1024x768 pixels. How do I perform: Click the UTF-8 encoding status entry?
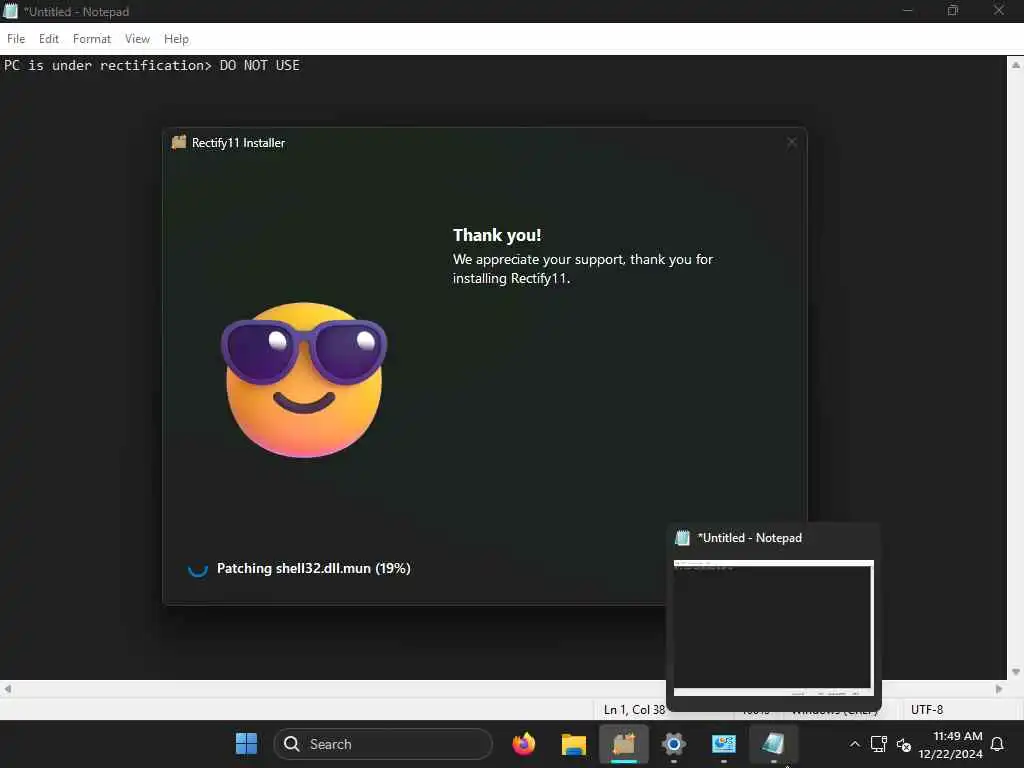point(927,709)
